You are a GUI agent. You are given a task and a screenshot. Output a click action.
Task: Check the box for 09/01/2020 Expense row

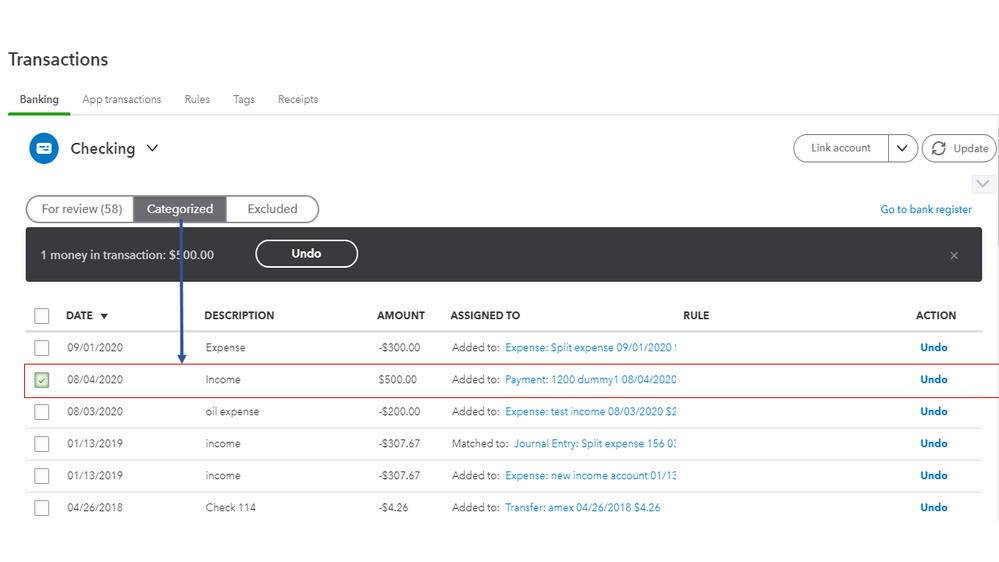pyautogui.click(x=42, y=348)
